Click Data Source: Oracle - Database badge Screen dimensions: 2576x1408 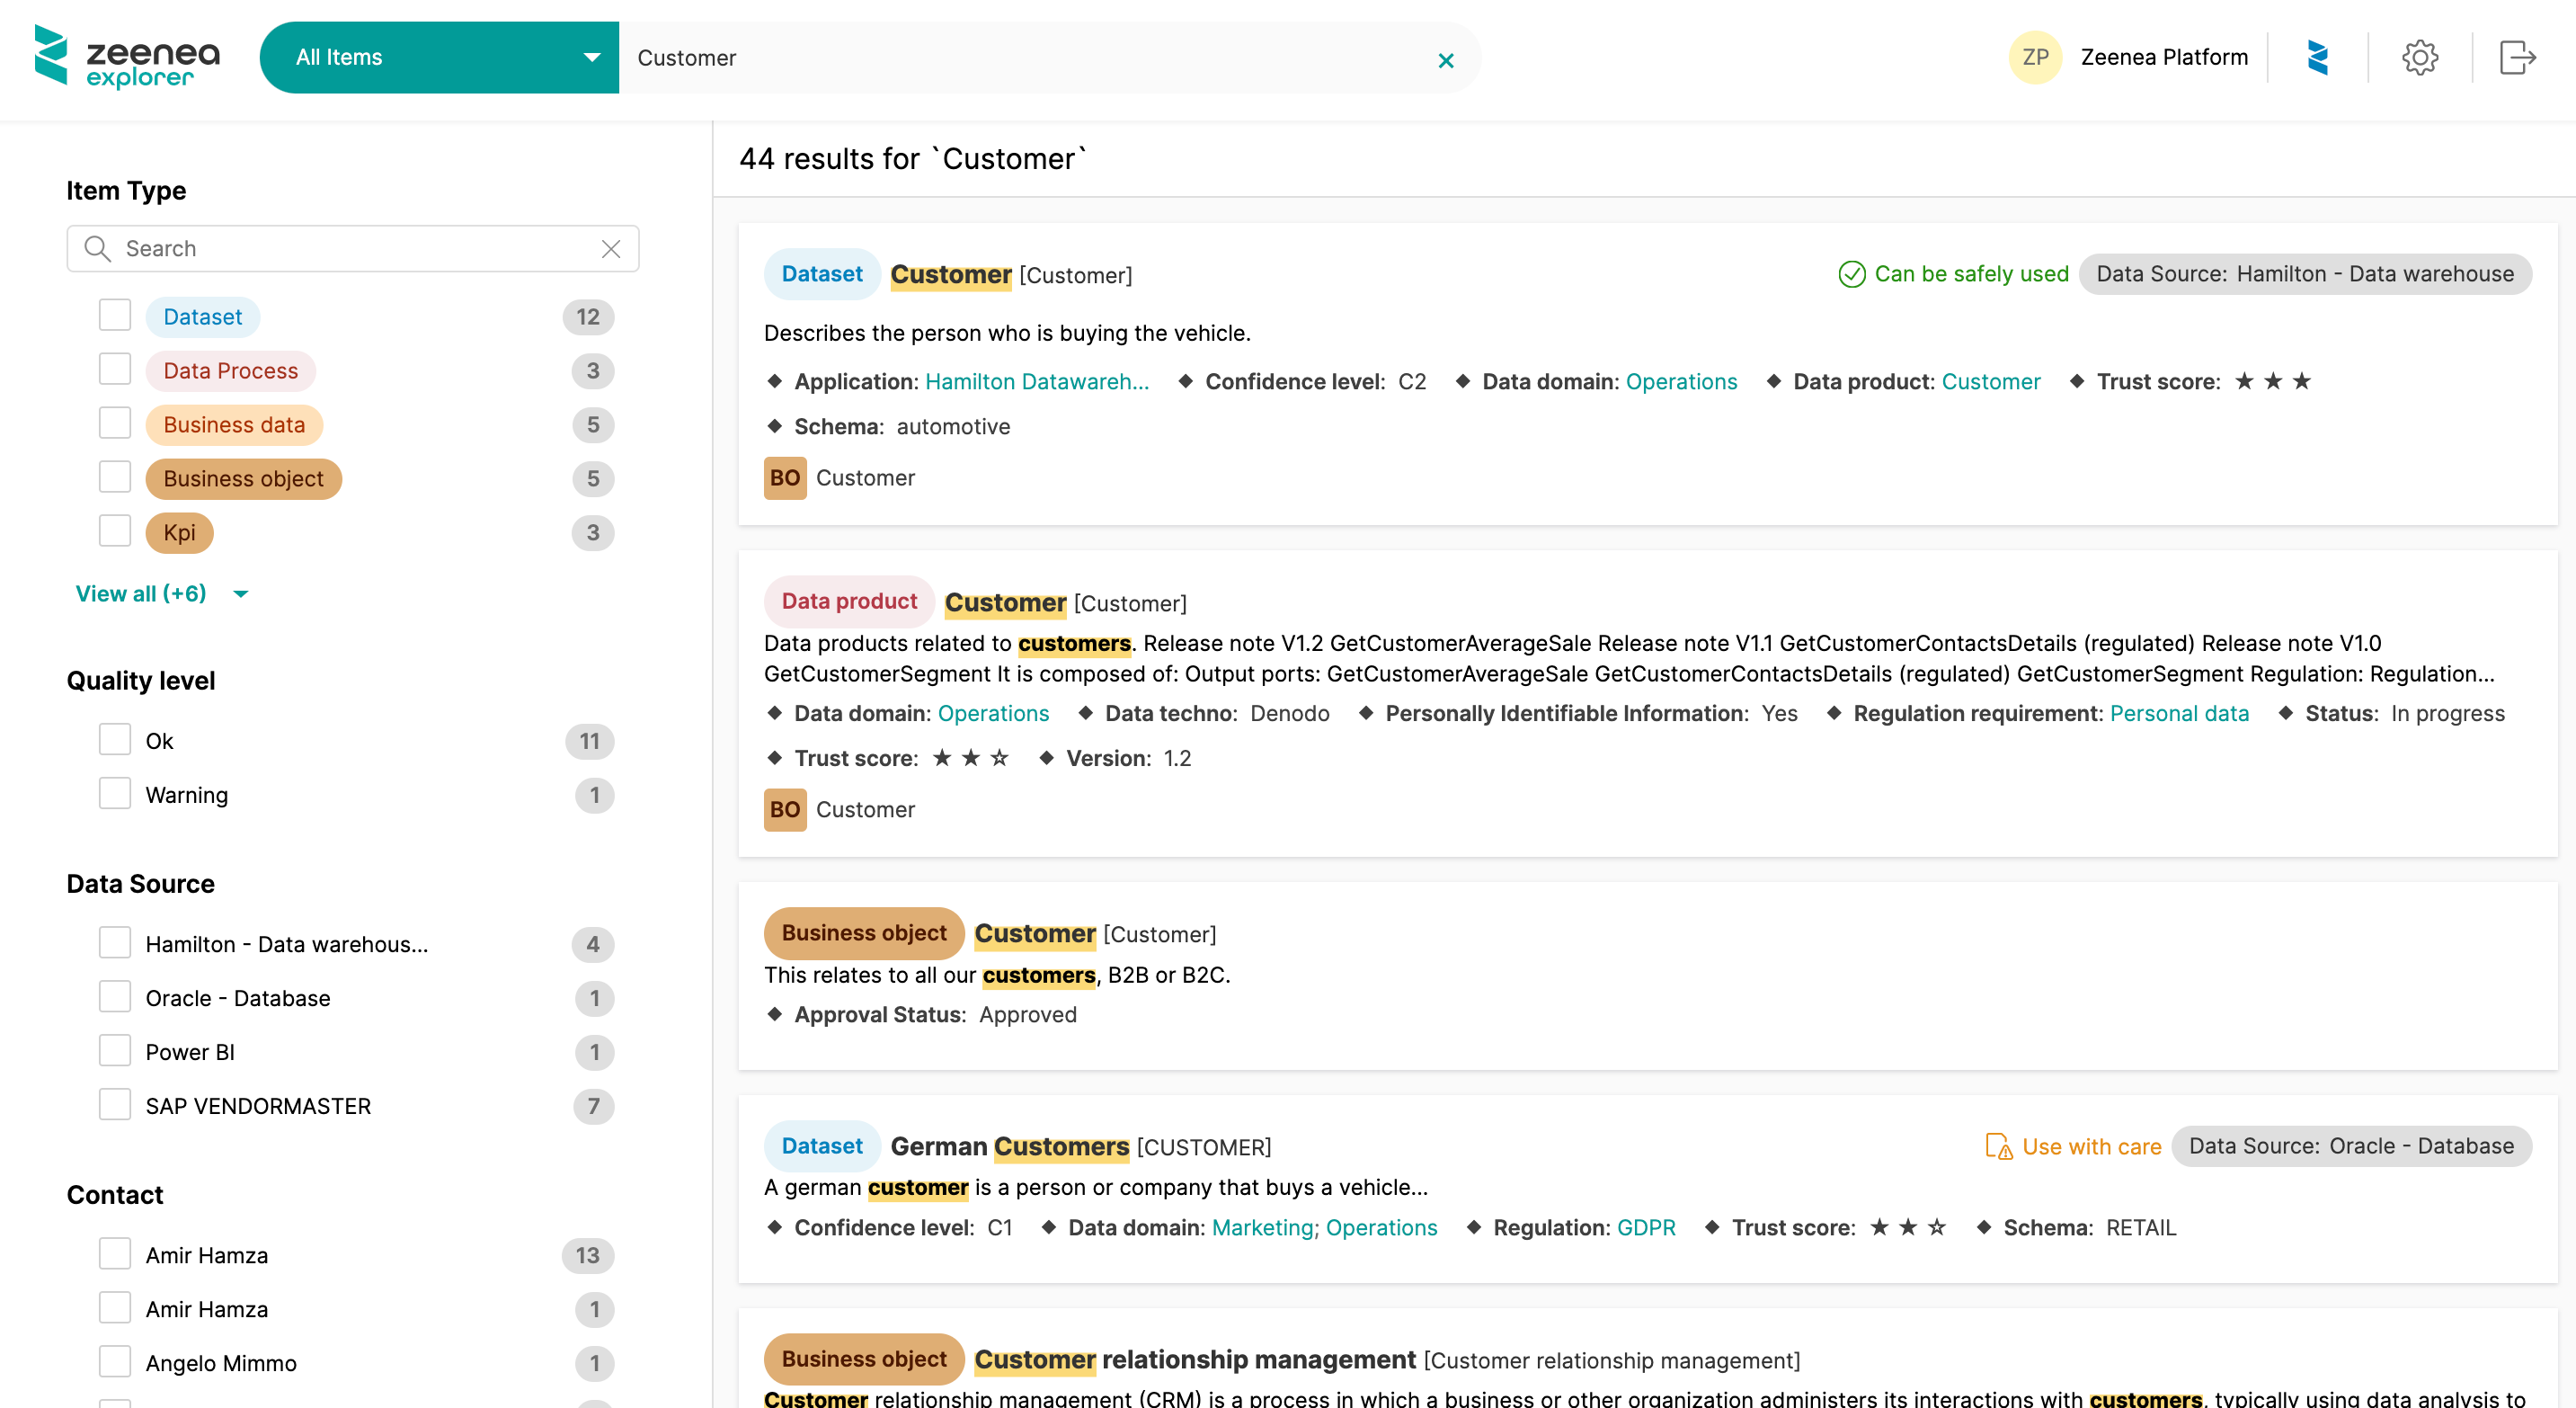coord(2352,1146)
